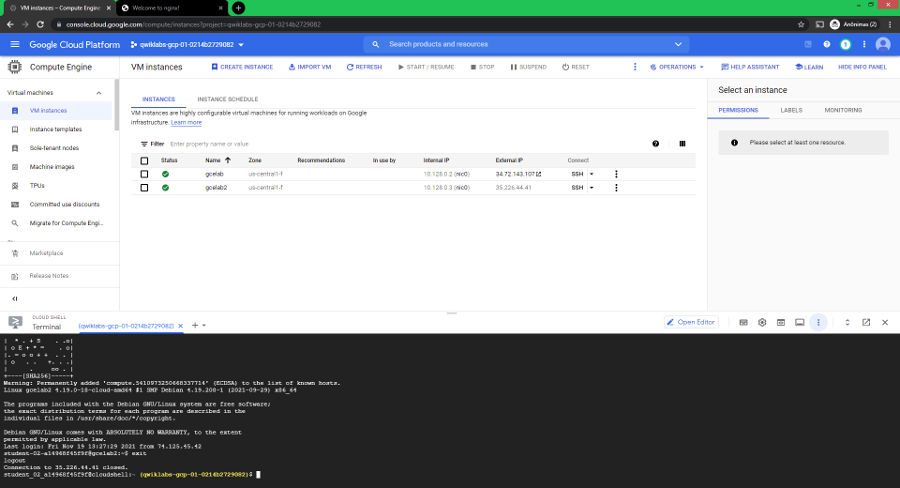Follow the Learn more link
900x488 pixels.
(x=186, y=123)
